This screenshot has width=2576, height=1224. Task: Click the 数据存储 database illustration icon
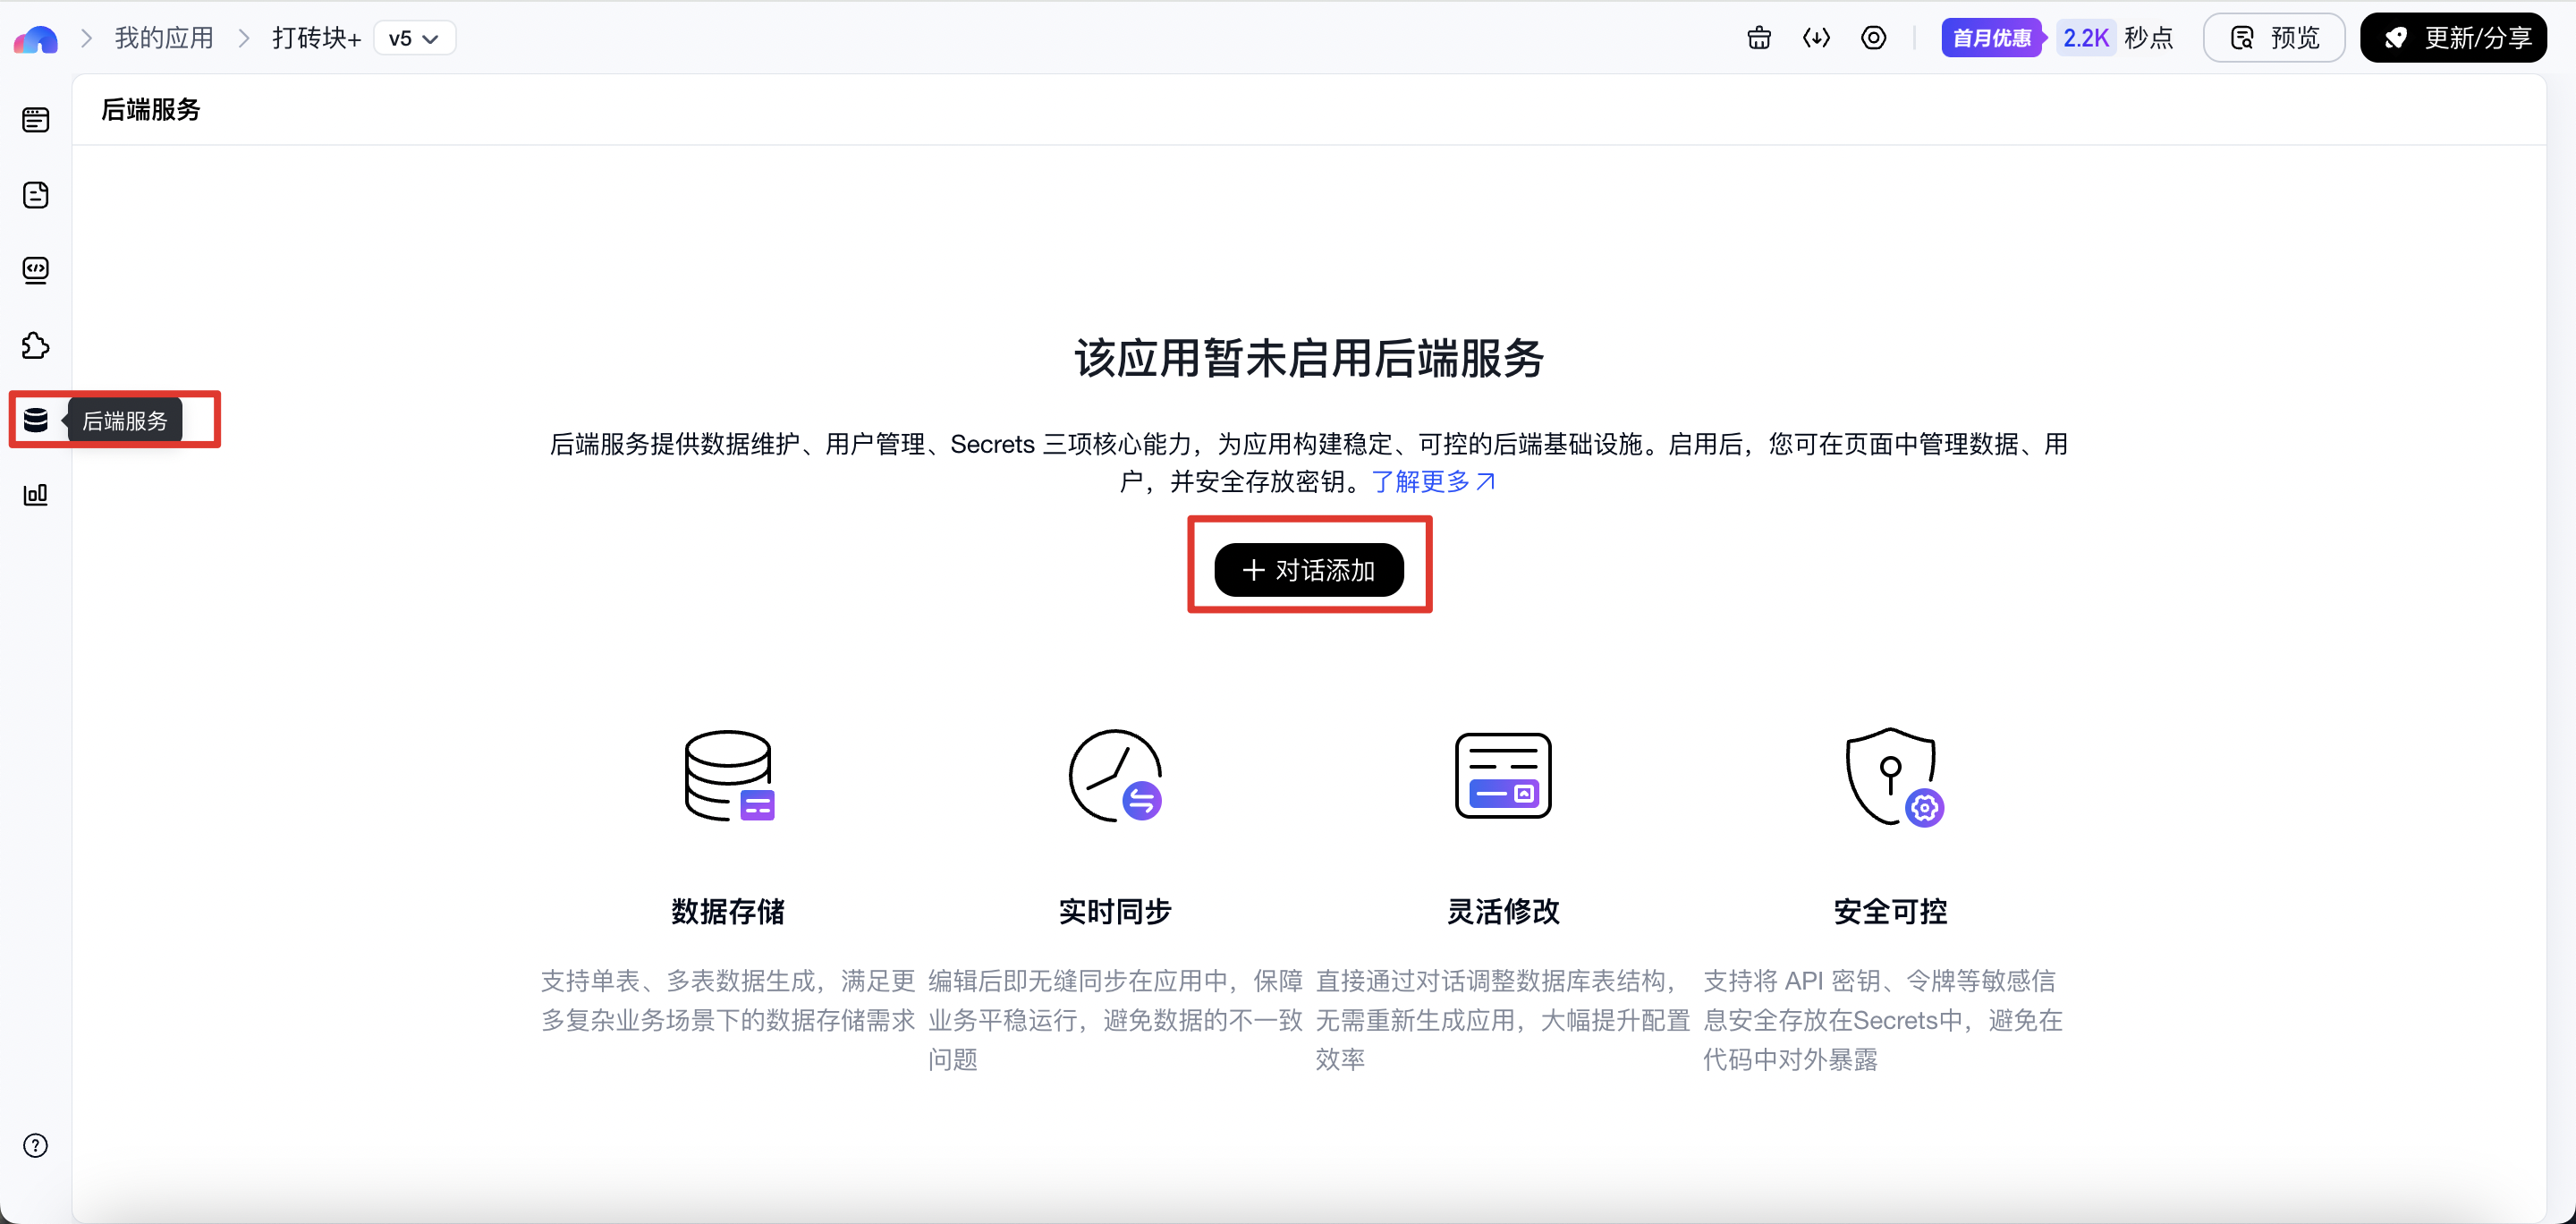coord(729,776)
